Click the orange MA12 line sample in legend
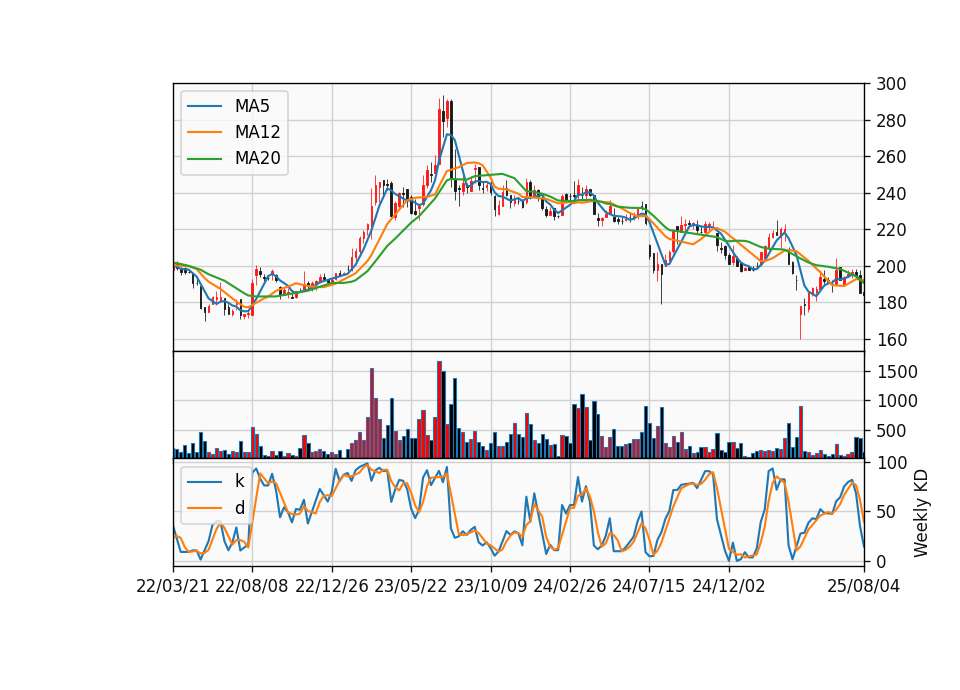 click(x=204, y=132)
